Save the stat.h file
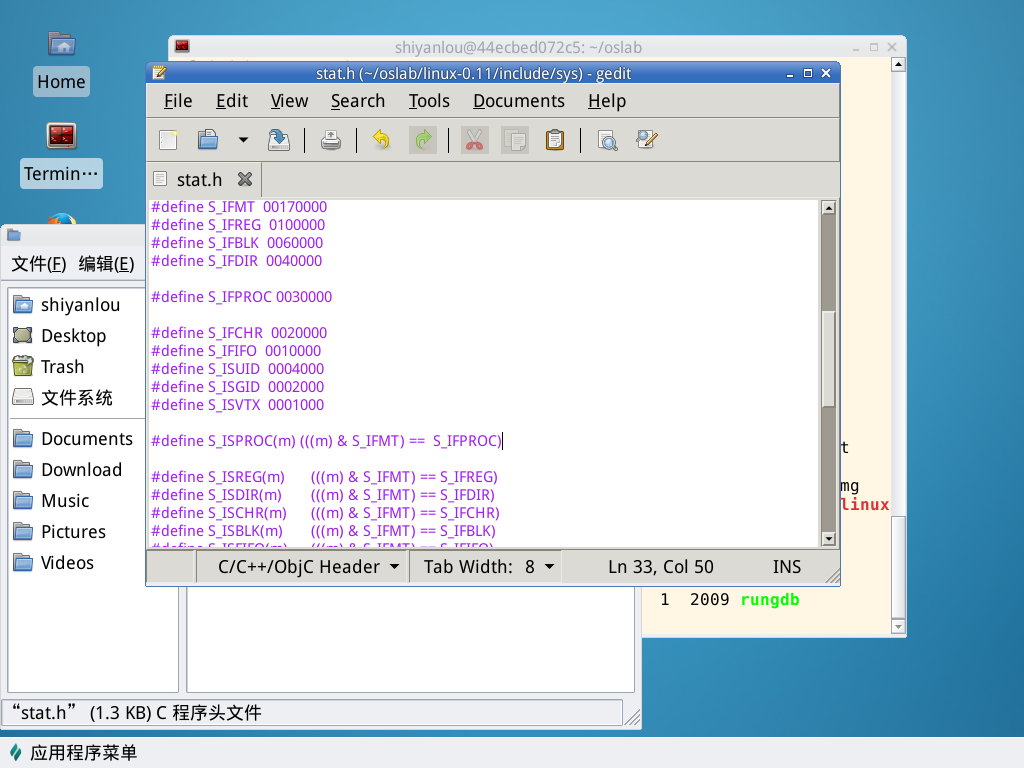Viewport: 1024px width, 768px height. [279, 140]
